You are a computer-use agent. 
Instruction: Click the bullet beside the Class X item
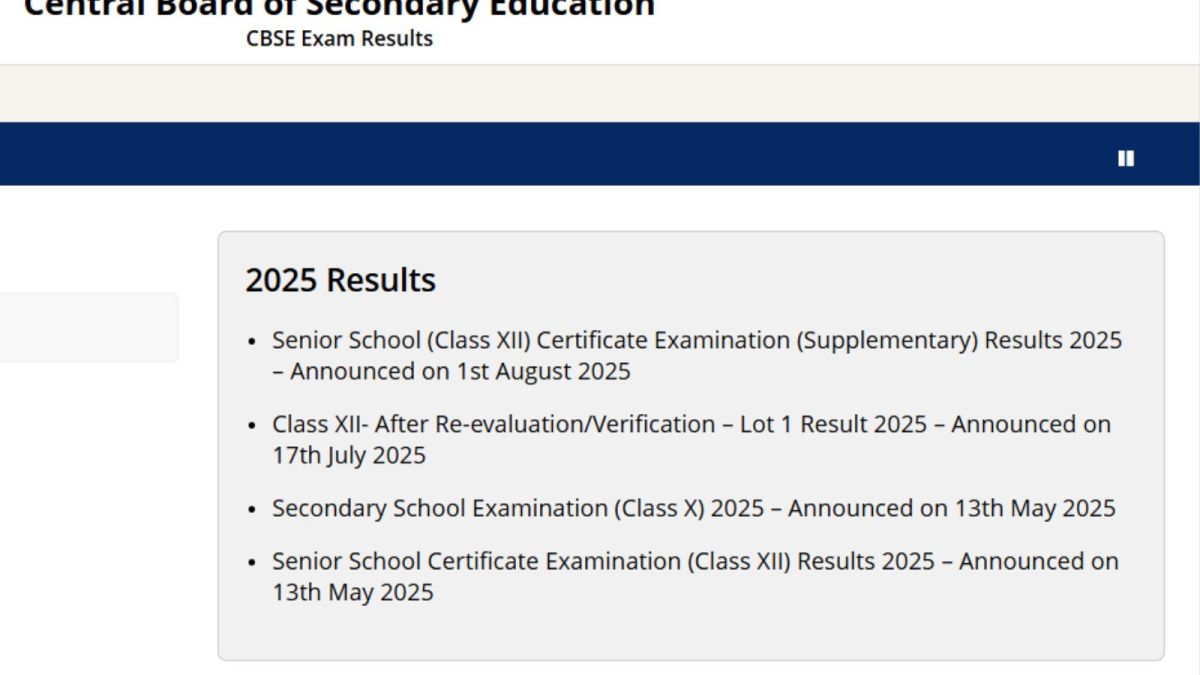252,510
